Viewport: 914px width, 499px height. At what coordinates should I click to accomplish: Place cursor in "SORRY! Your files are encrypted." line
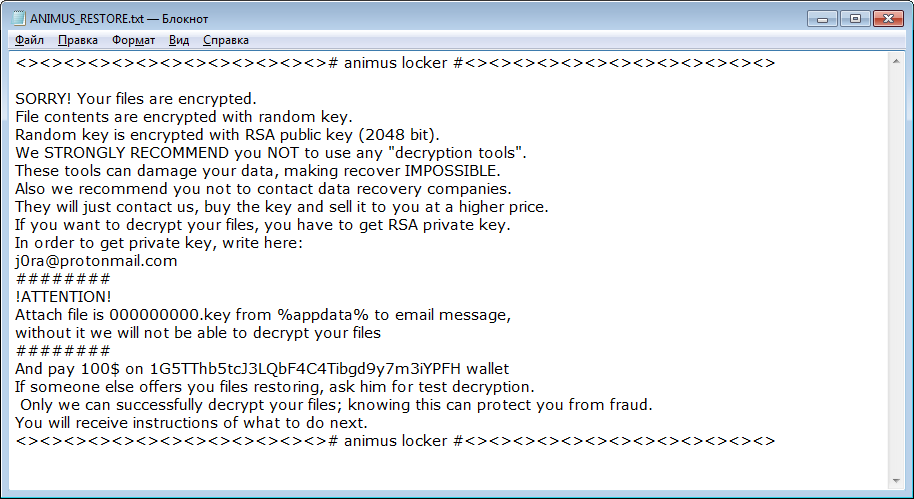[136, 99]
